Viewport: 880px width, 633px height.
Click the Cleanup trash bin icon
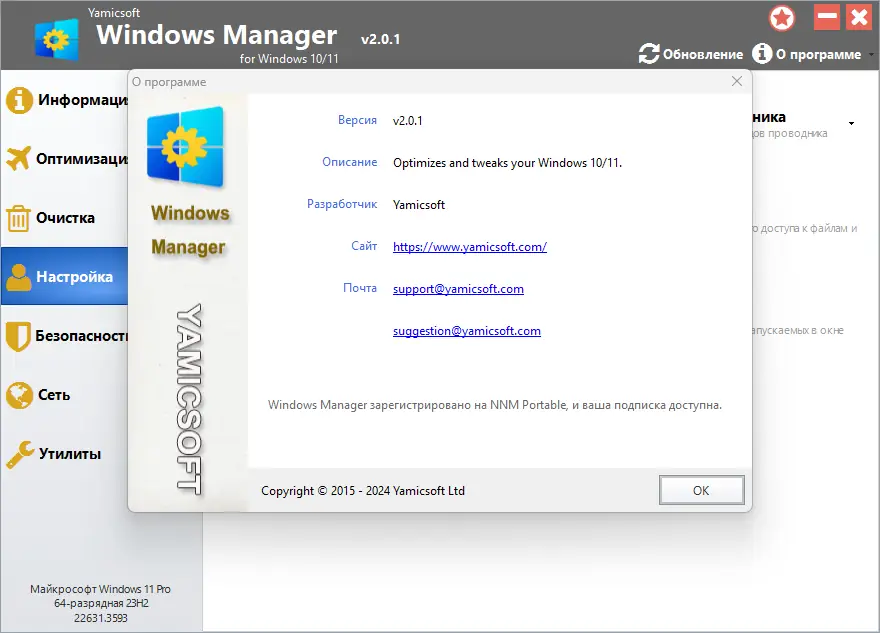pos(18,218)
